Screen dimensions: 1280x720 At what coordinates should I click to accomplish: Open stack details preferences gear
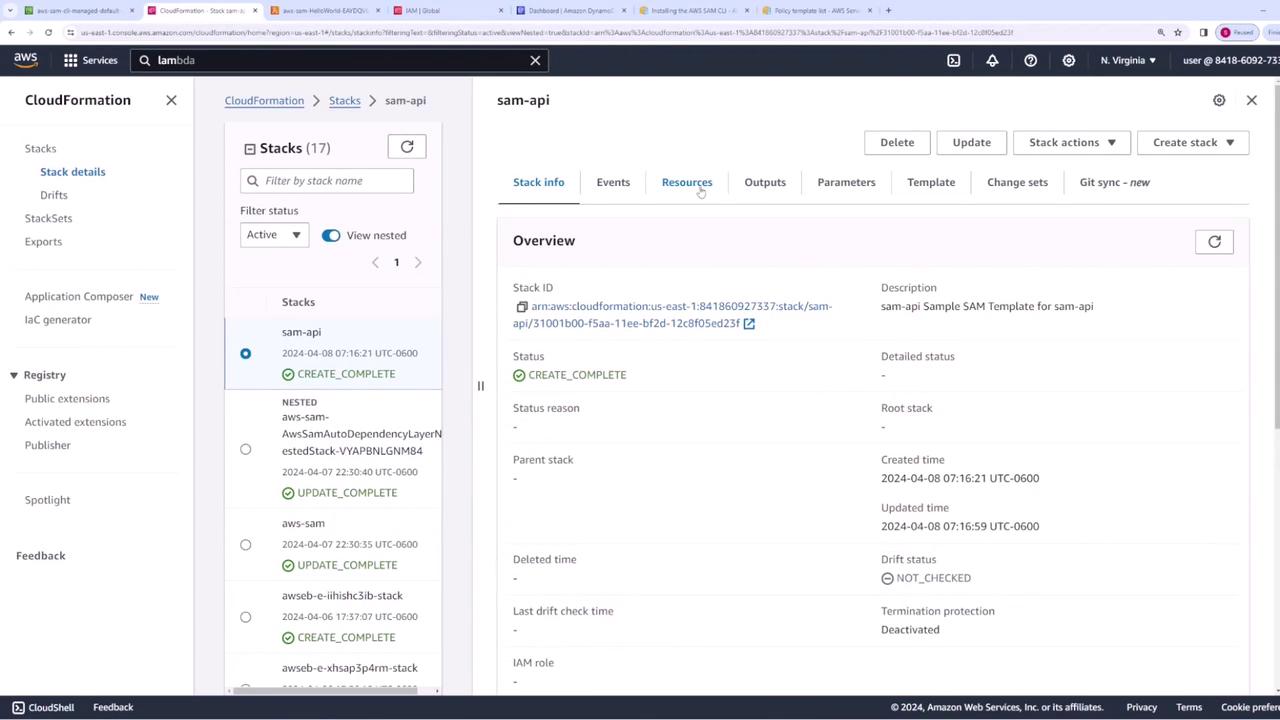[x=1219, y=100]
